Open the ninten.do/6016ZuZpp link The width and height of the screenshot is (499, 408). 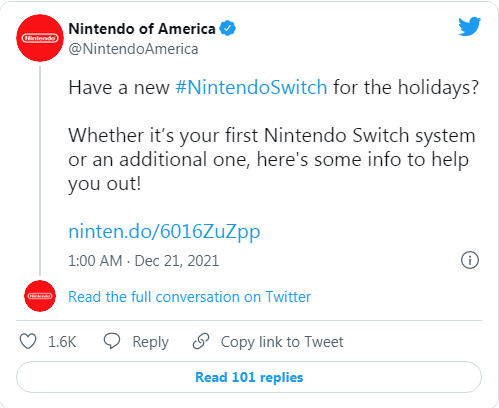tap(164, 232)
